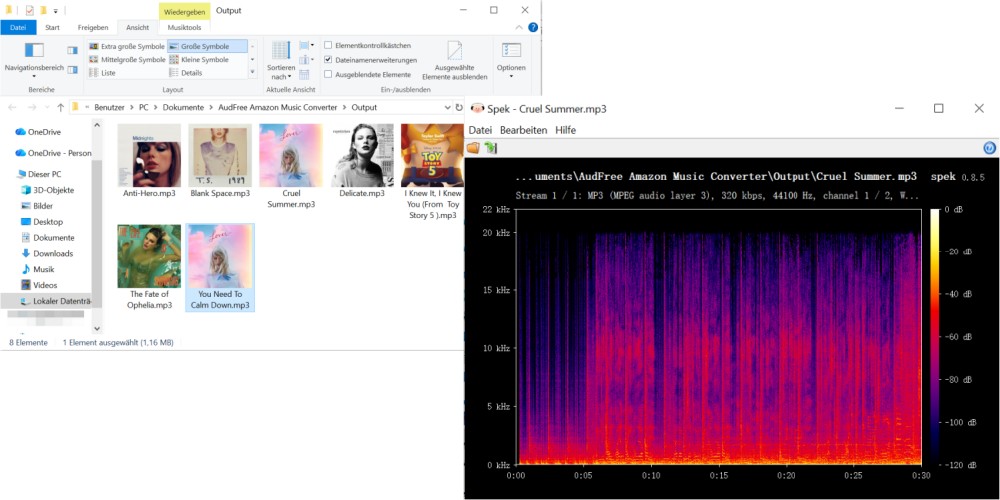Open Spek about info icon
The height and width of the screenshot is (500, 1000).
tap(989, 148)
